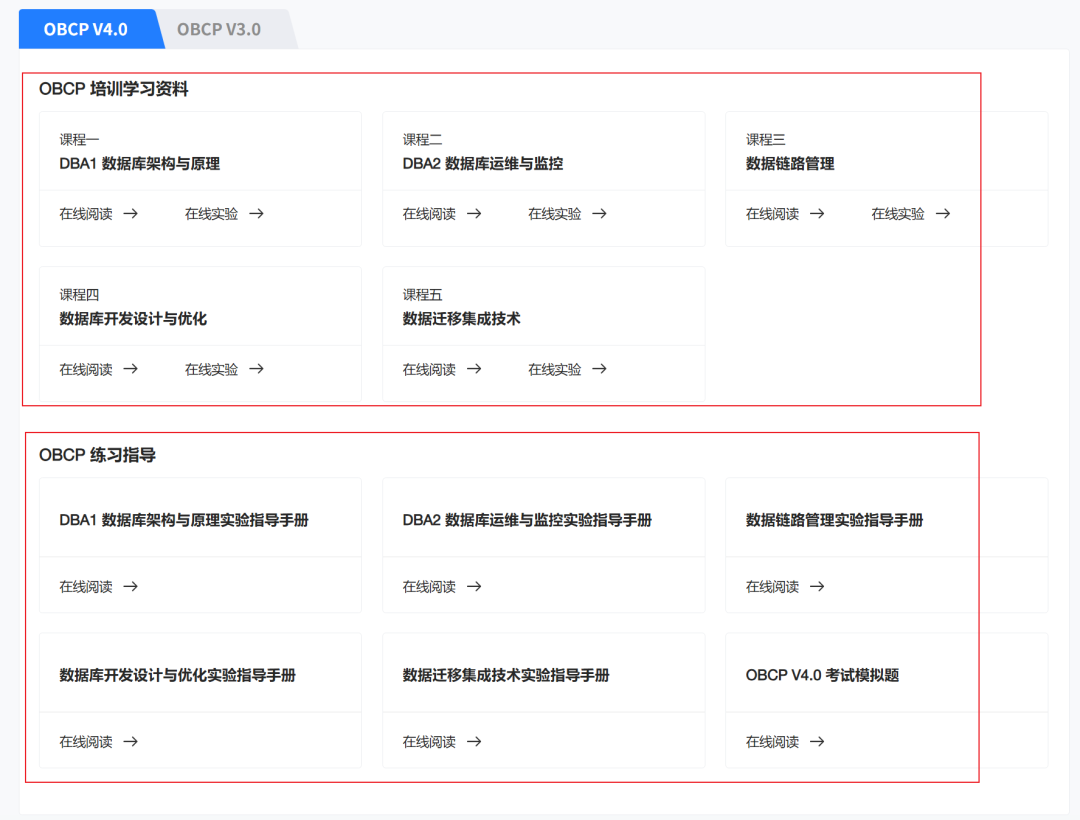Viewport: 1080px width, 820px height.
Task: Click the 数据链路管理实验指导手册 title
Action: click(x=834, y=521)
